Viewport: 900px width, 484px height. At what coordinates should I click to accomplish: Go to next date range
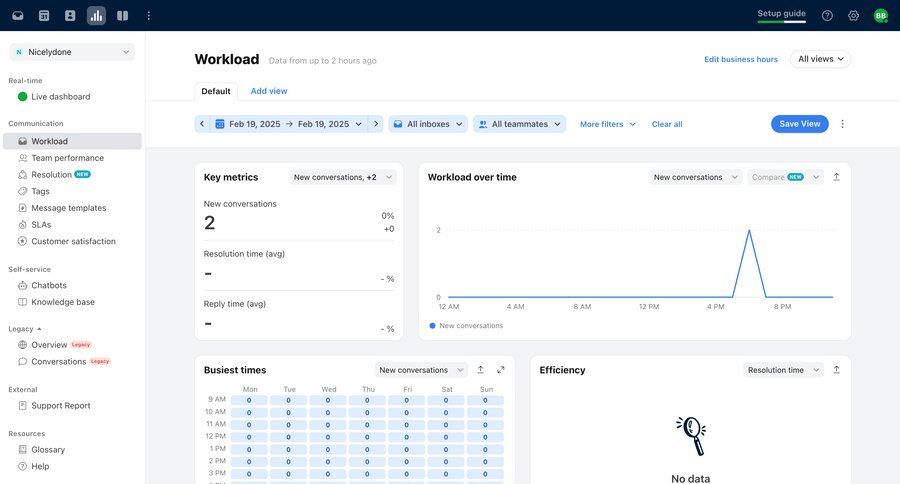tap(376, 124)
